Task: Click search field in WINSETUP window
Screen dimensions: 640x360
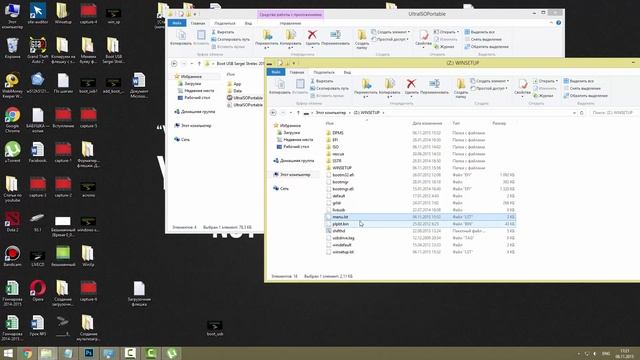Action: (x=614, y=113)
